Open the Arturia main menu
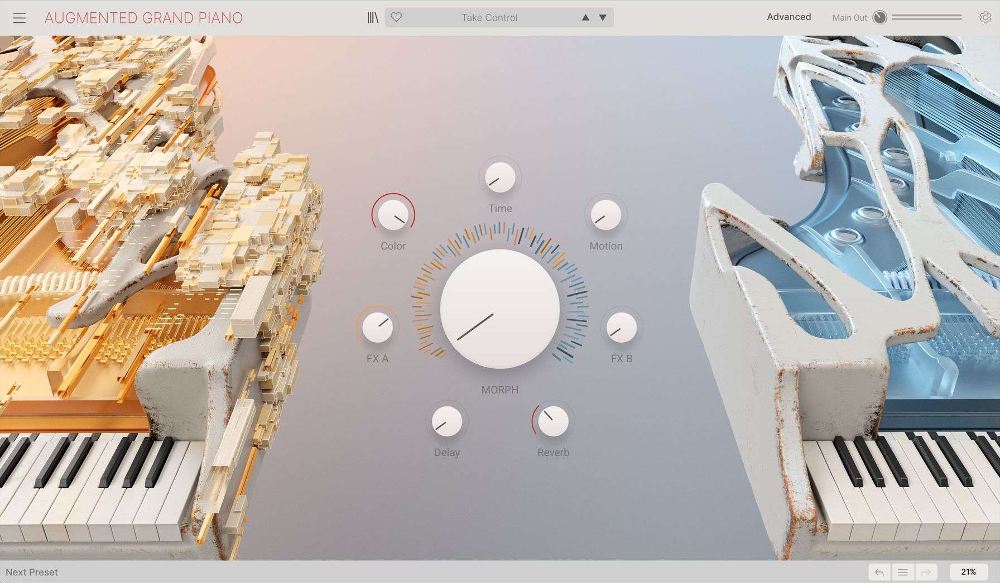 (18, 16)
